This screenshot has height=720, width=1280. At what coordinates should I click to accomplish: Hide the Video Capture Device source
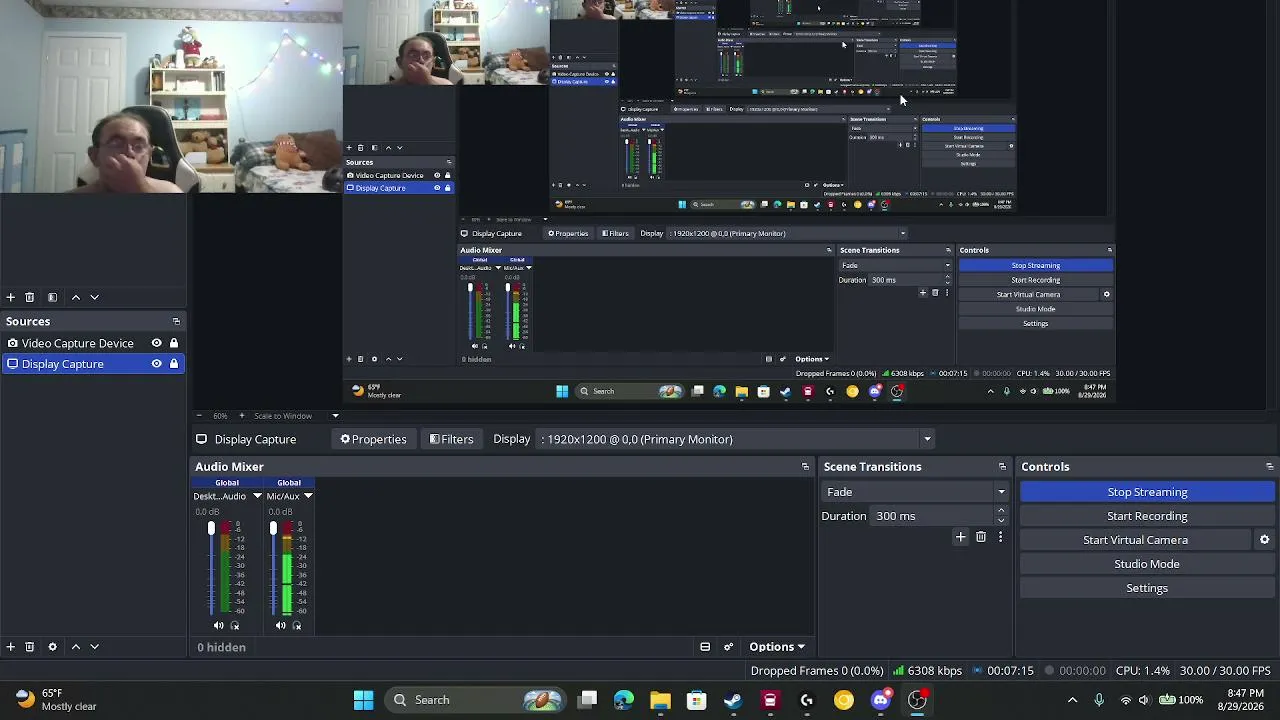tap(156, 343)
